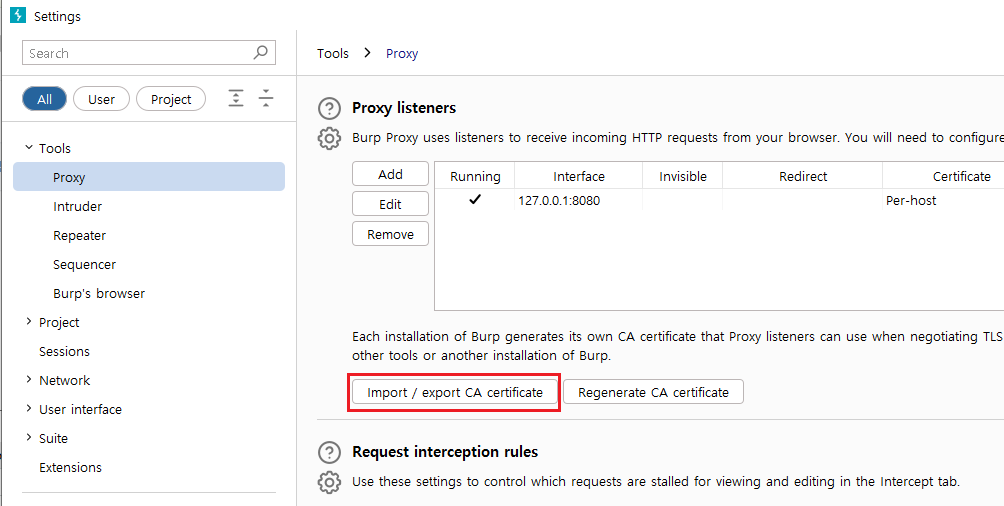This screenshot has height=506, width=1004.
Task: Click the Certificate column header
Action: tap(962, 176)
